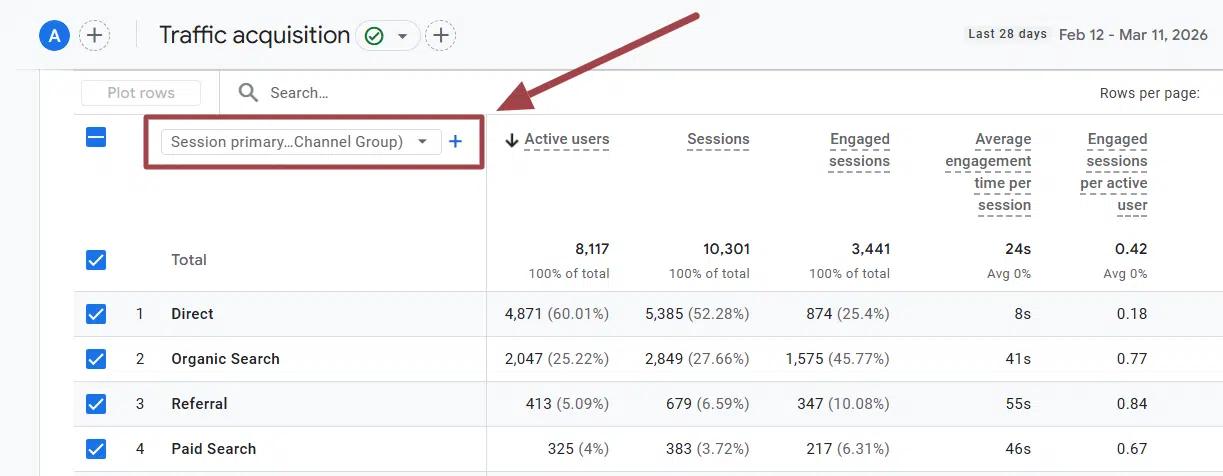Add a comparison with plus icon beside avatar
The image size is (1223, 476).
(x=94, y=36)
